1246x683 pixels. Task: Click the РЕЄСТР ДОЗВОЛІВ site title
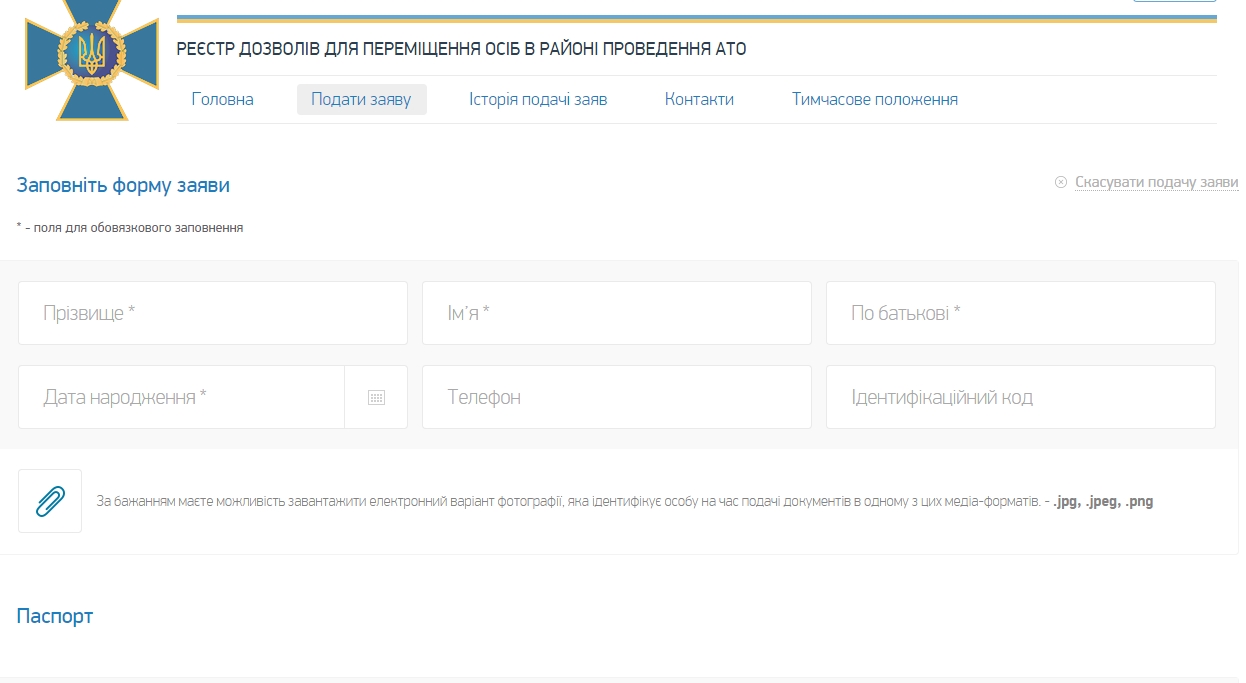coord(461,49)
